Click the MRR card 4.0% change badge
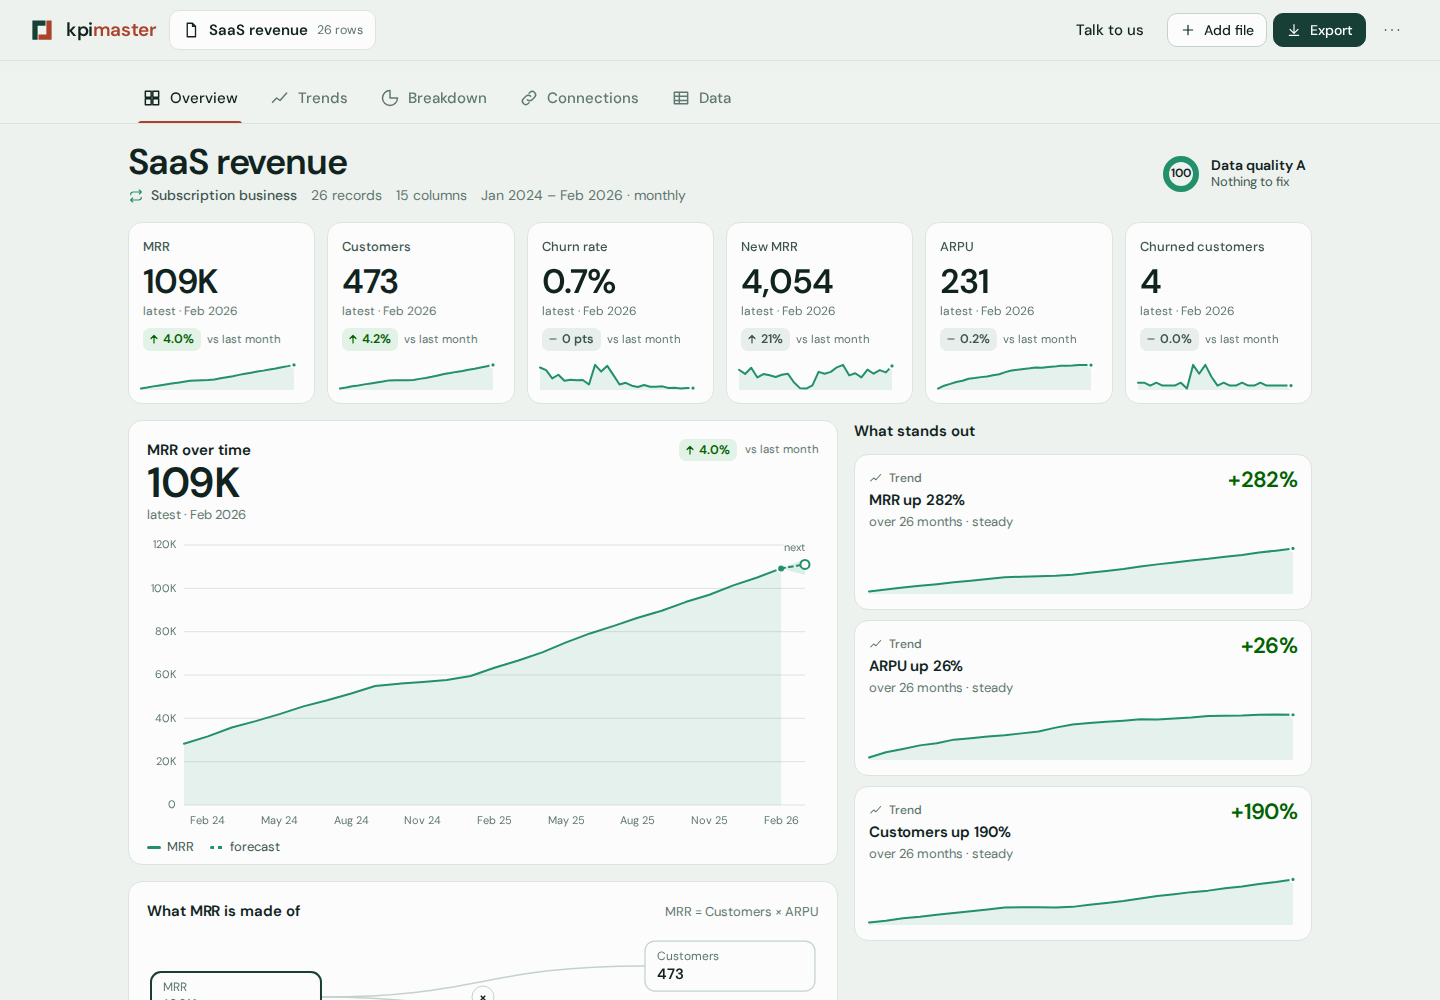This screenshot has height=1000, width=1440. (x=171, y=339)
